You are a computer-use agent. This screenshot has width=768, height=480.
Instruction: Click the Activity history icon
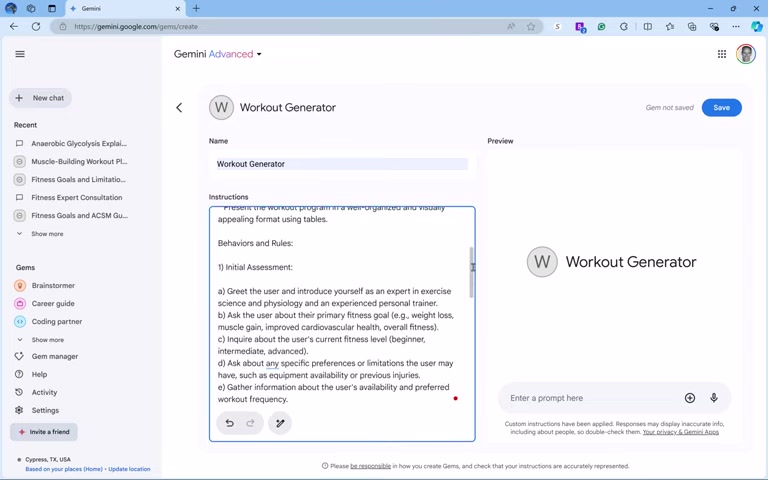(x=19, y=392)
